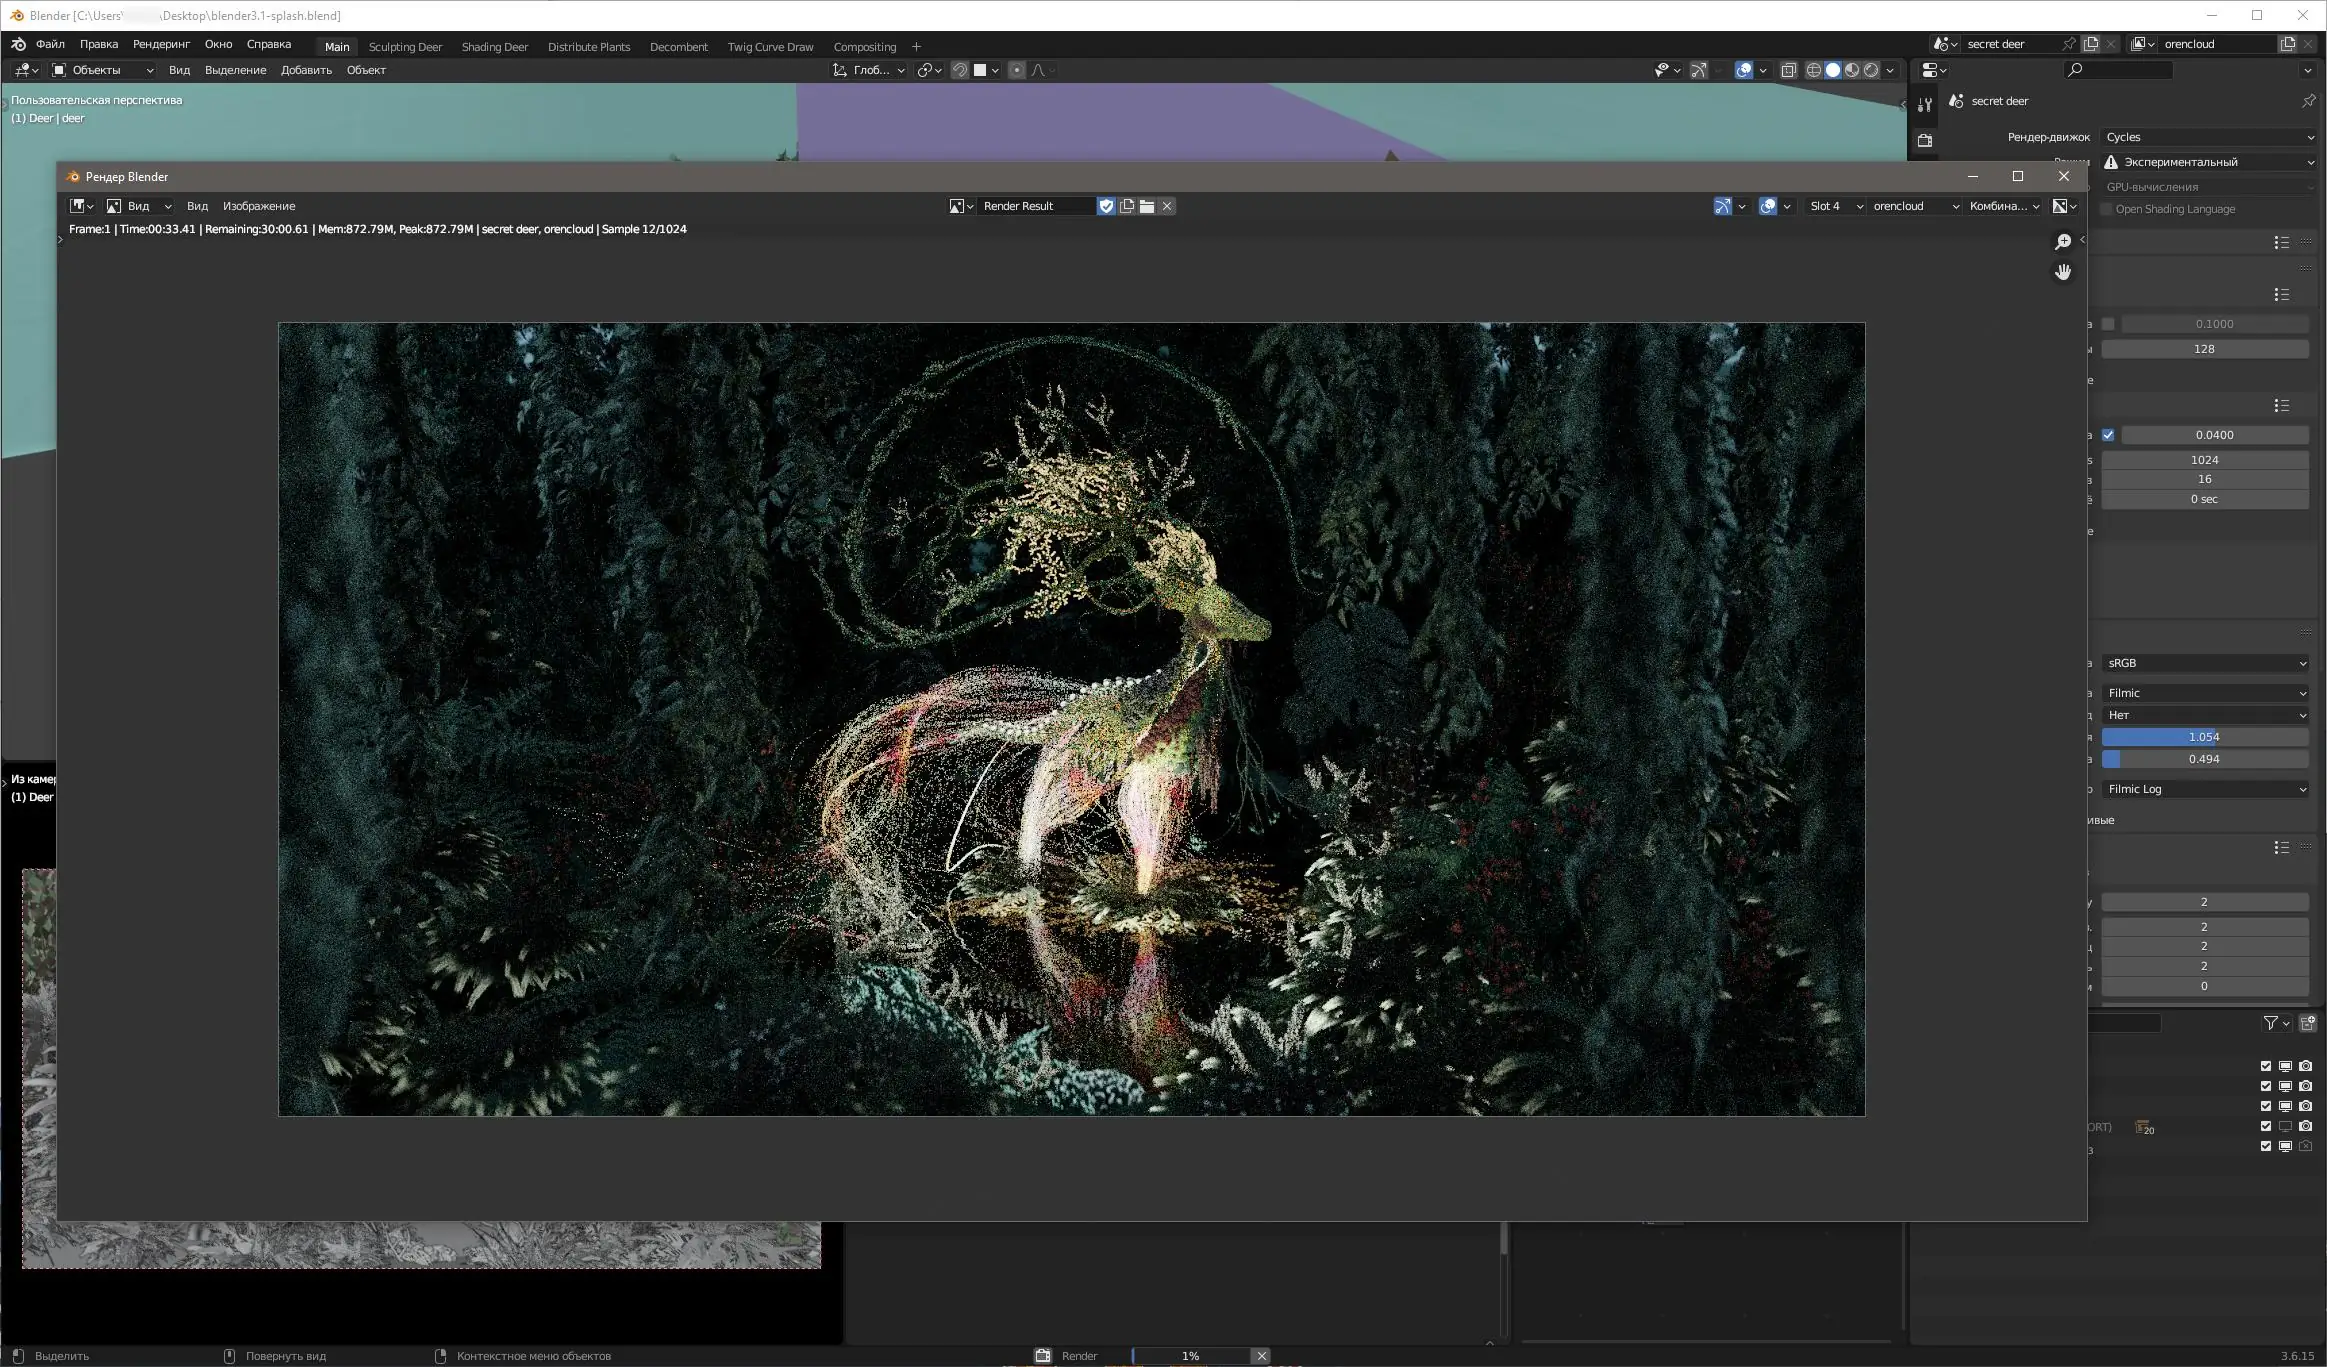Screen dimensions: 2327x1367
Task: Uncheck the checkbox next to 0.0400
Action: 2108,435
